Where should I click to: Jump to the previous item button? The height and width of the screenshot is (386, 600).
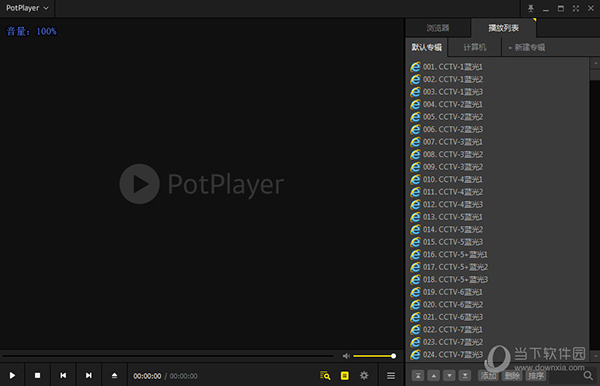point(63,376)
